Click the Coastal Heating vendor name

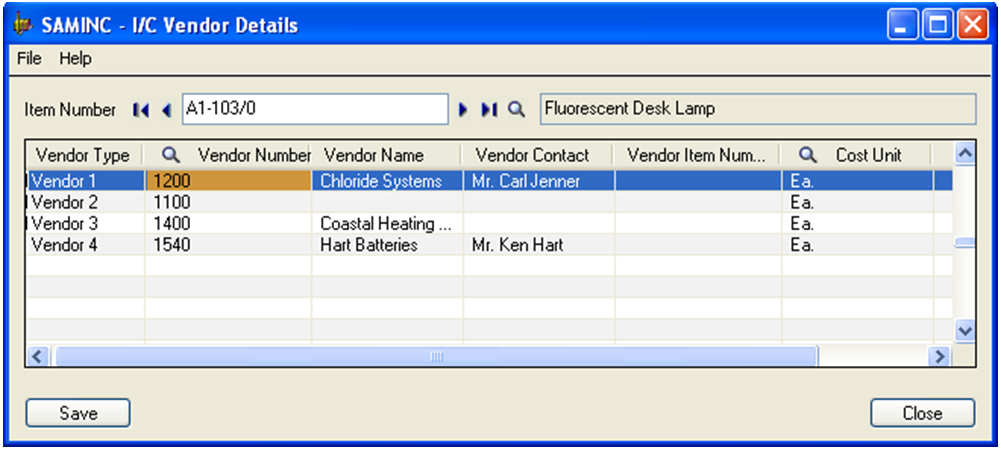(x=387, y=224)
